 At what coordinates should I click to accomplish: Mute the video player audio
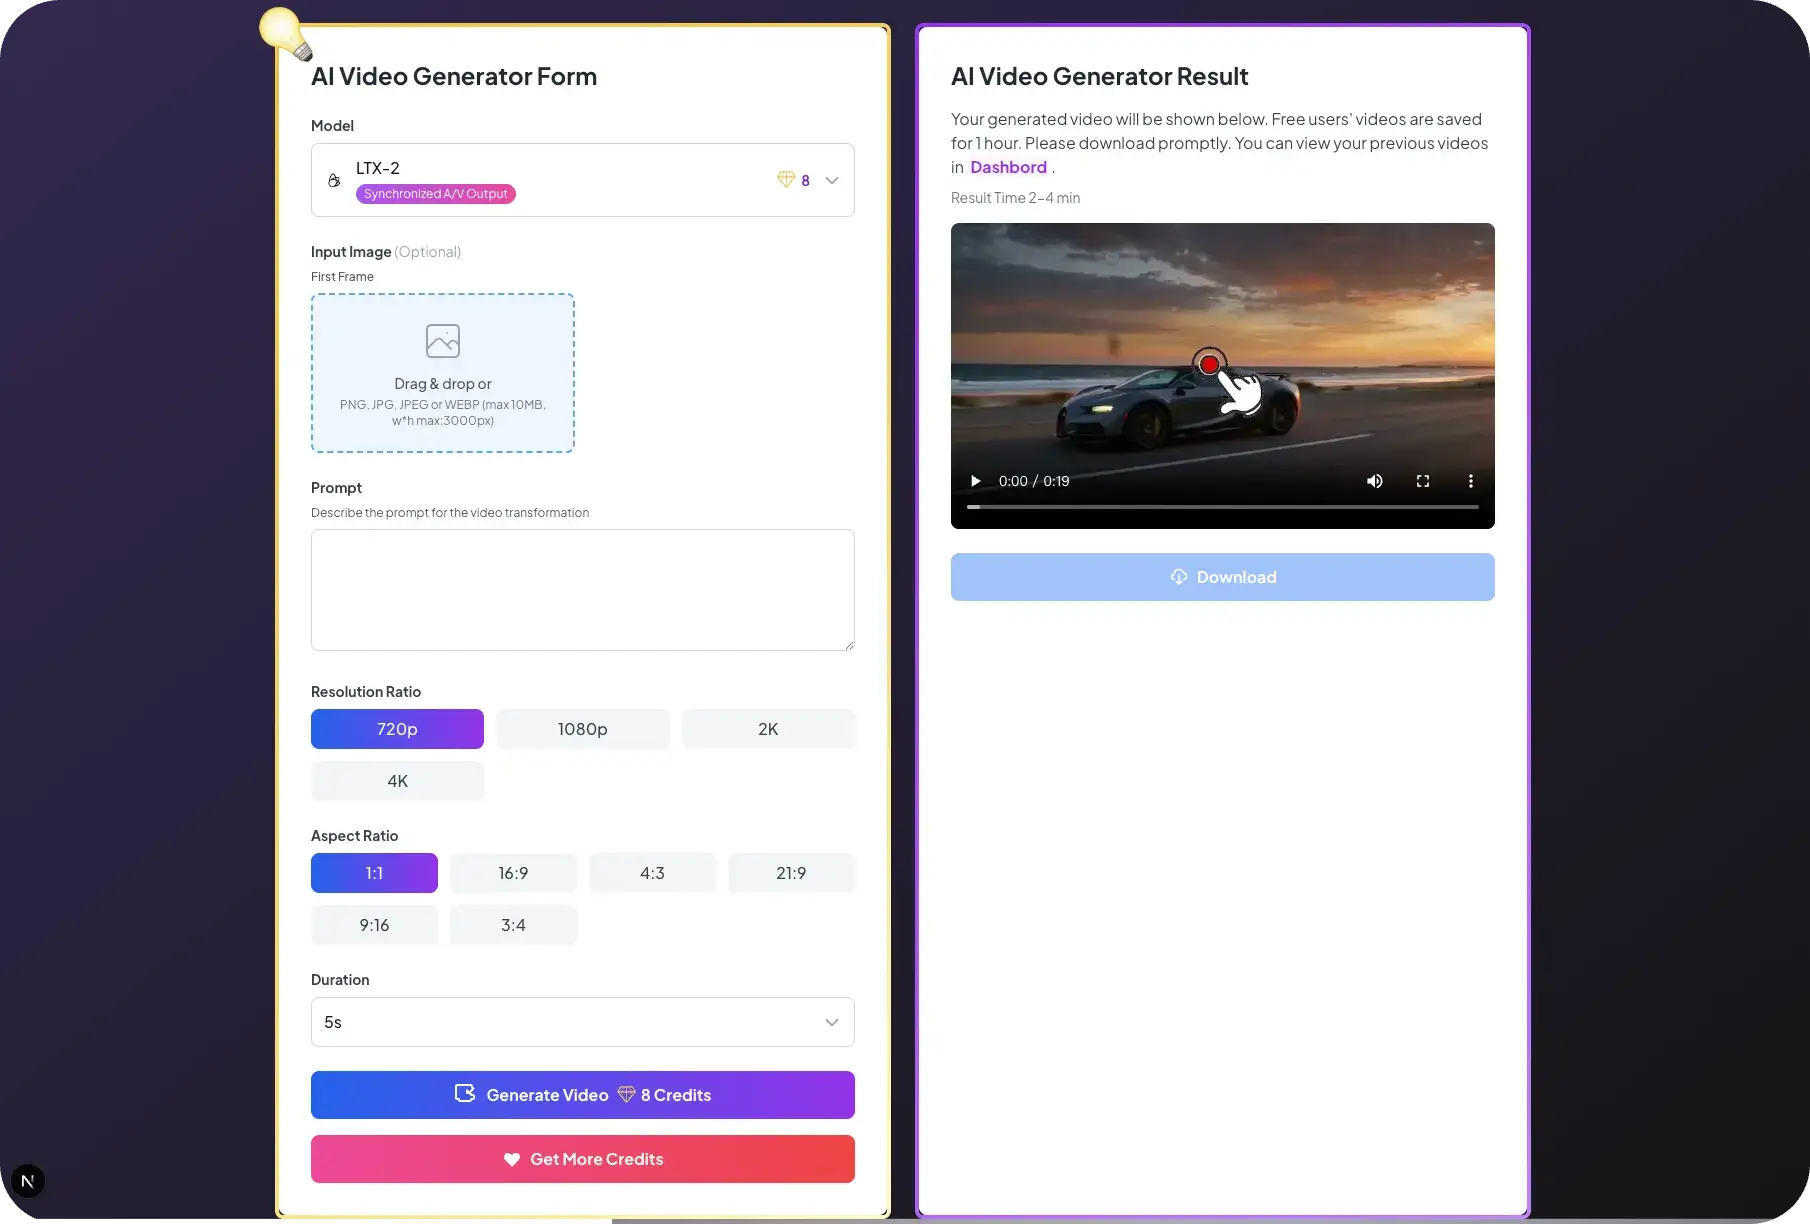tap(1375, 481)
